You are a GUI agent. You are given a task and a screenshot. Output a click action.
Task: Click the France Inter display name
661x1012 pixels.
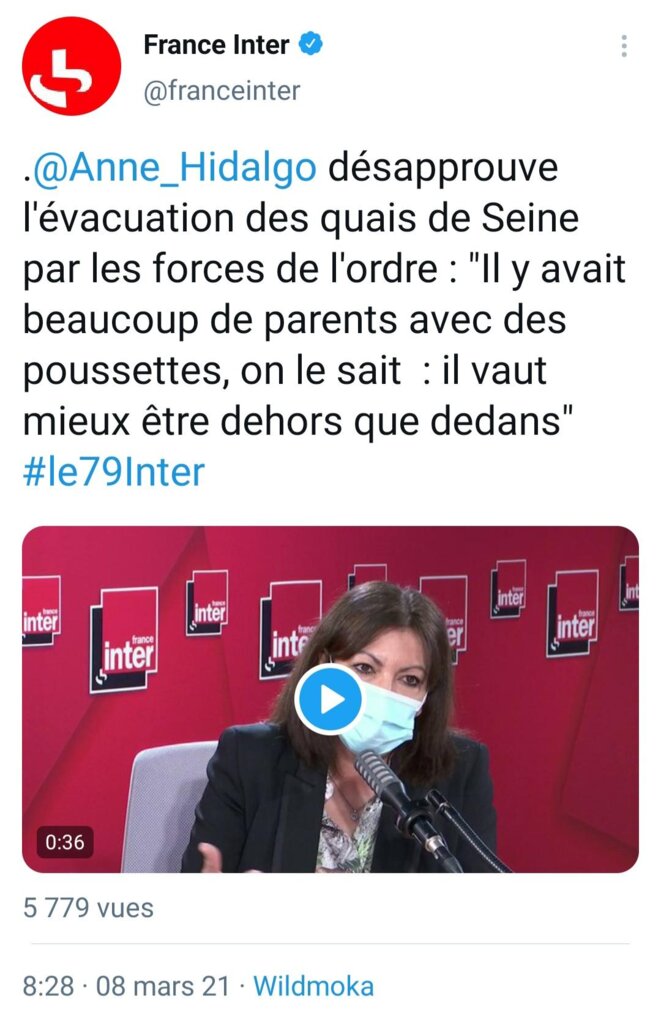tap(216, 45)
